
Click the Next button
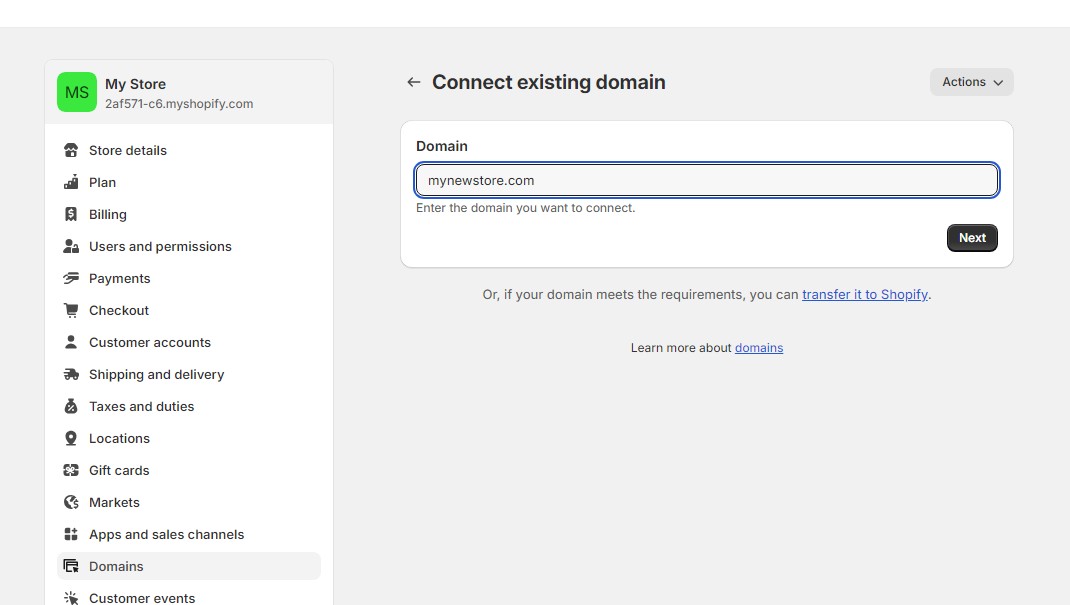point(972,238)
